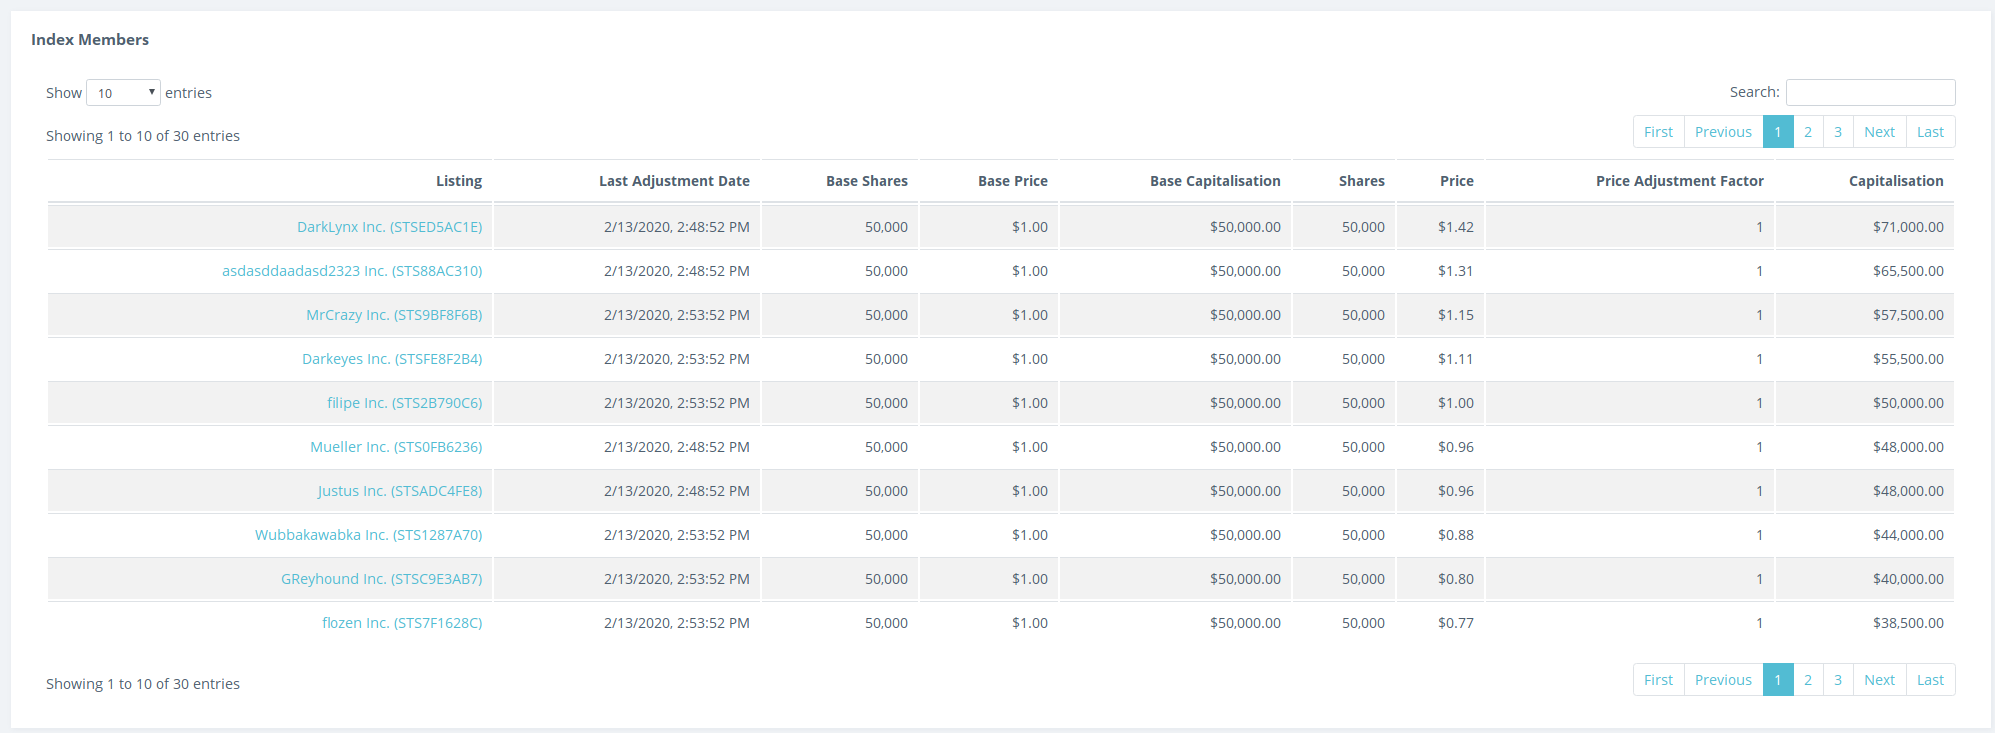This screenshot has height=733, width=1995.
Task: Go to First page in top pagination
Action: tap(1658, 132)
